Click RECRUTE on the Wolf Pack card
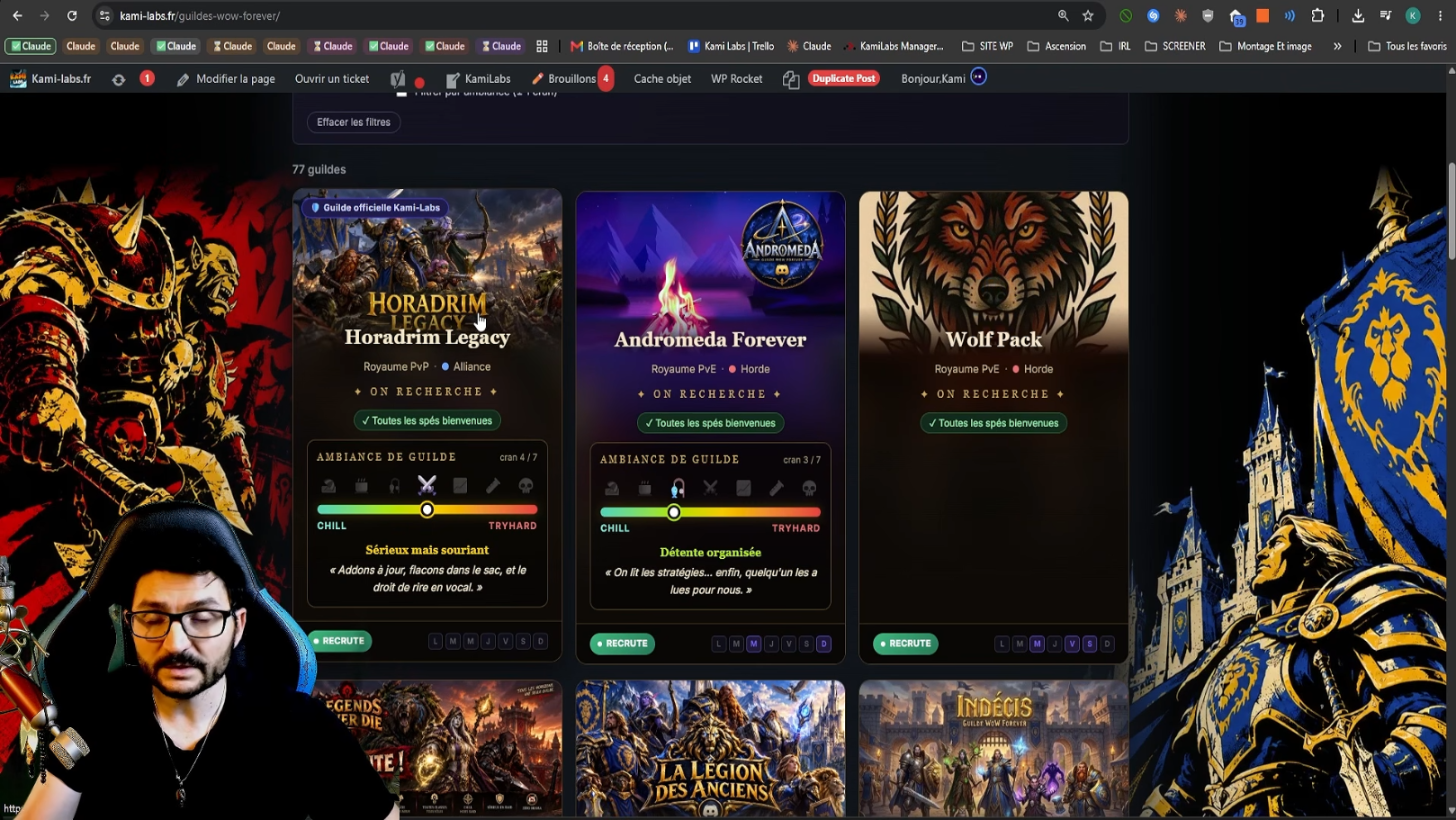 (x=905, y=644)
